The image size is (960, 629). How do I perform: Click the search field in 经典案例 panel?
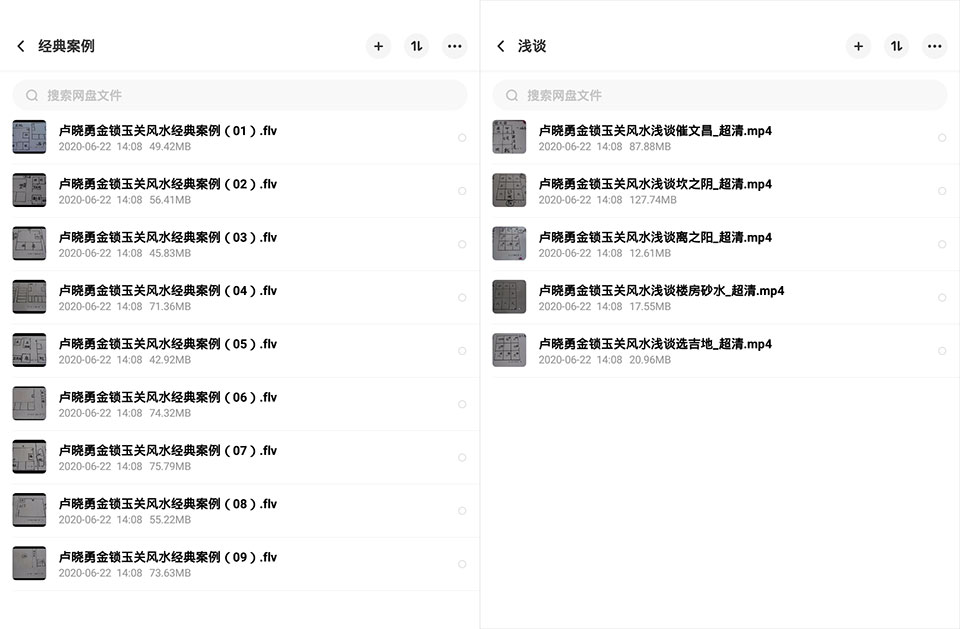240,95
